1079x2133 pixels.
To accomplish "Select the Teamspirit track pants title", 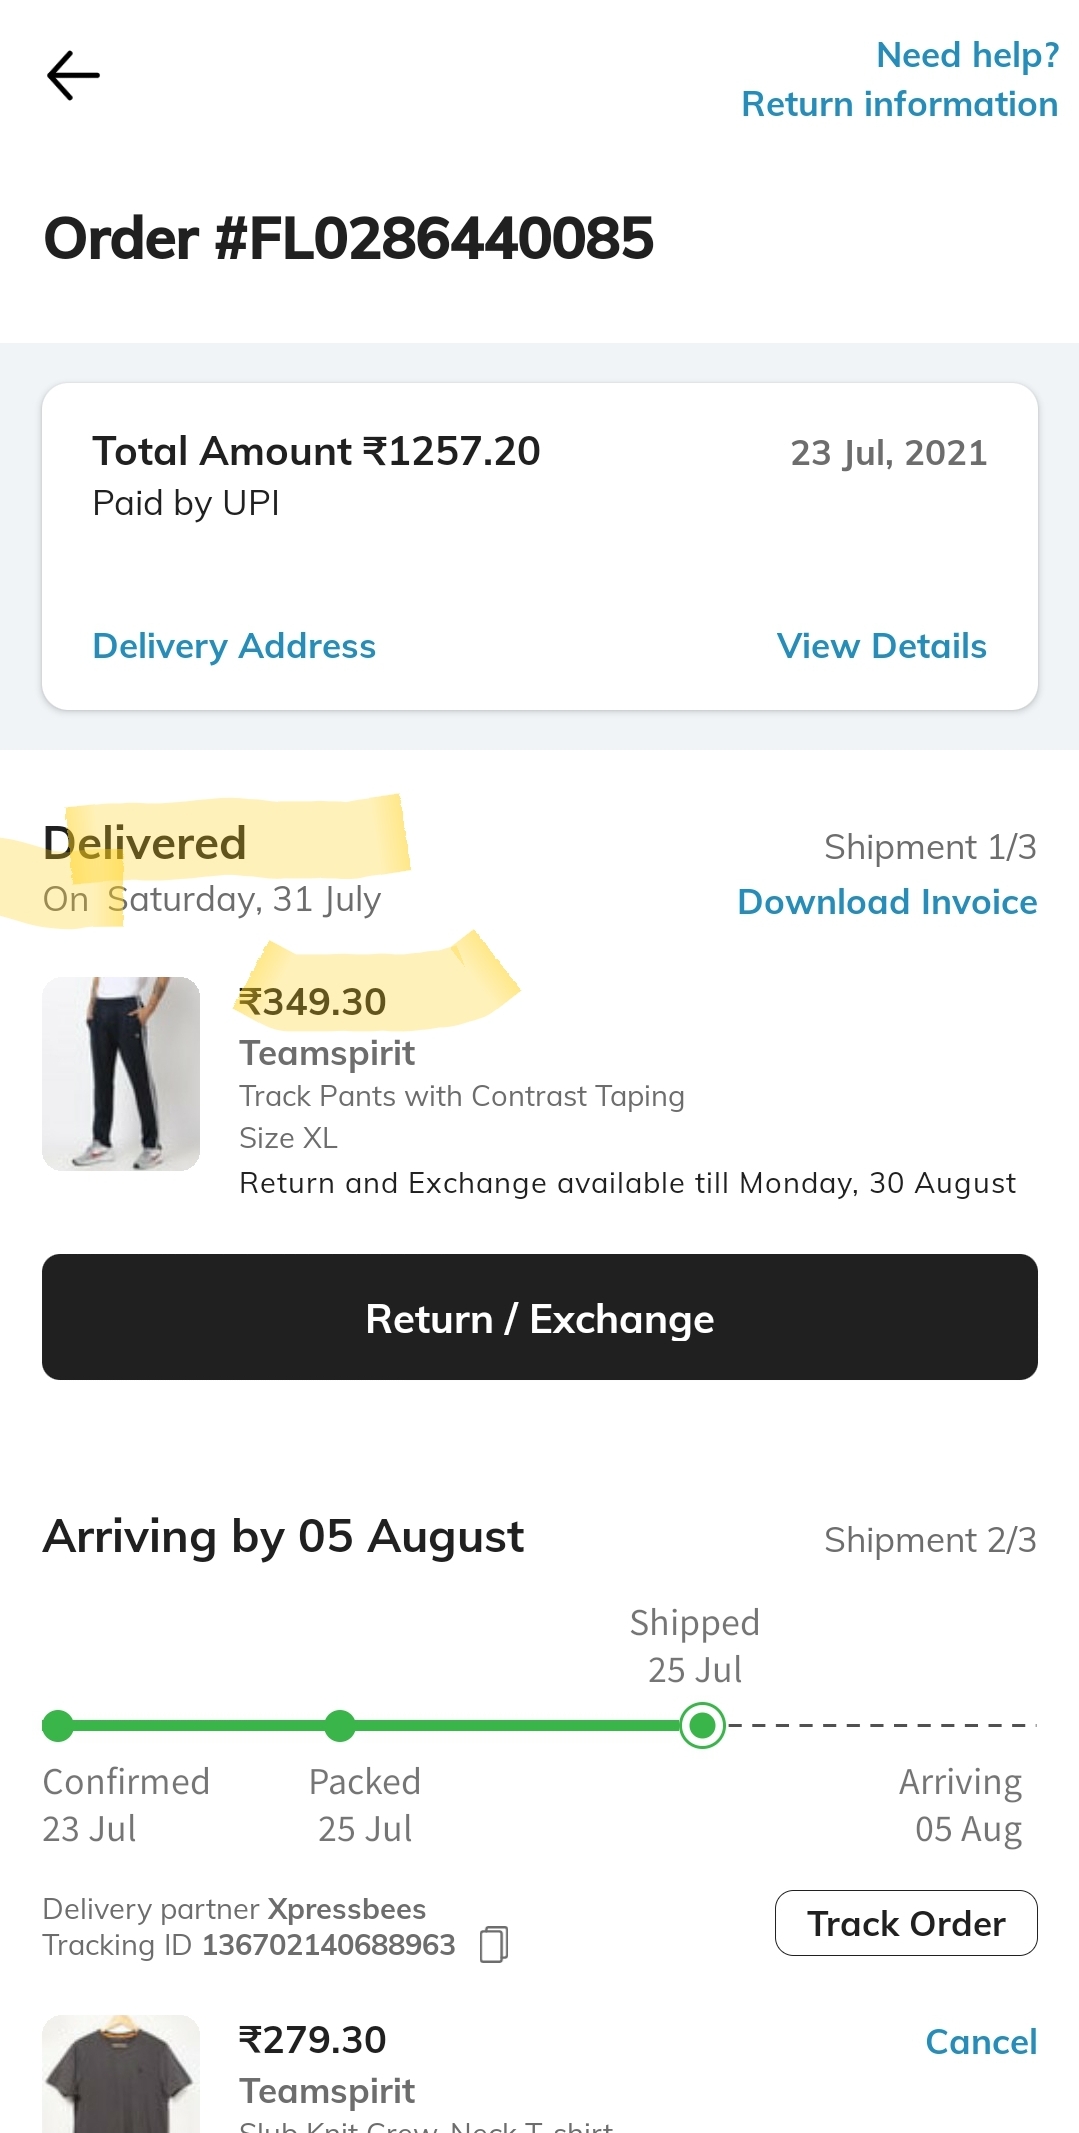I will point(327,1053).
